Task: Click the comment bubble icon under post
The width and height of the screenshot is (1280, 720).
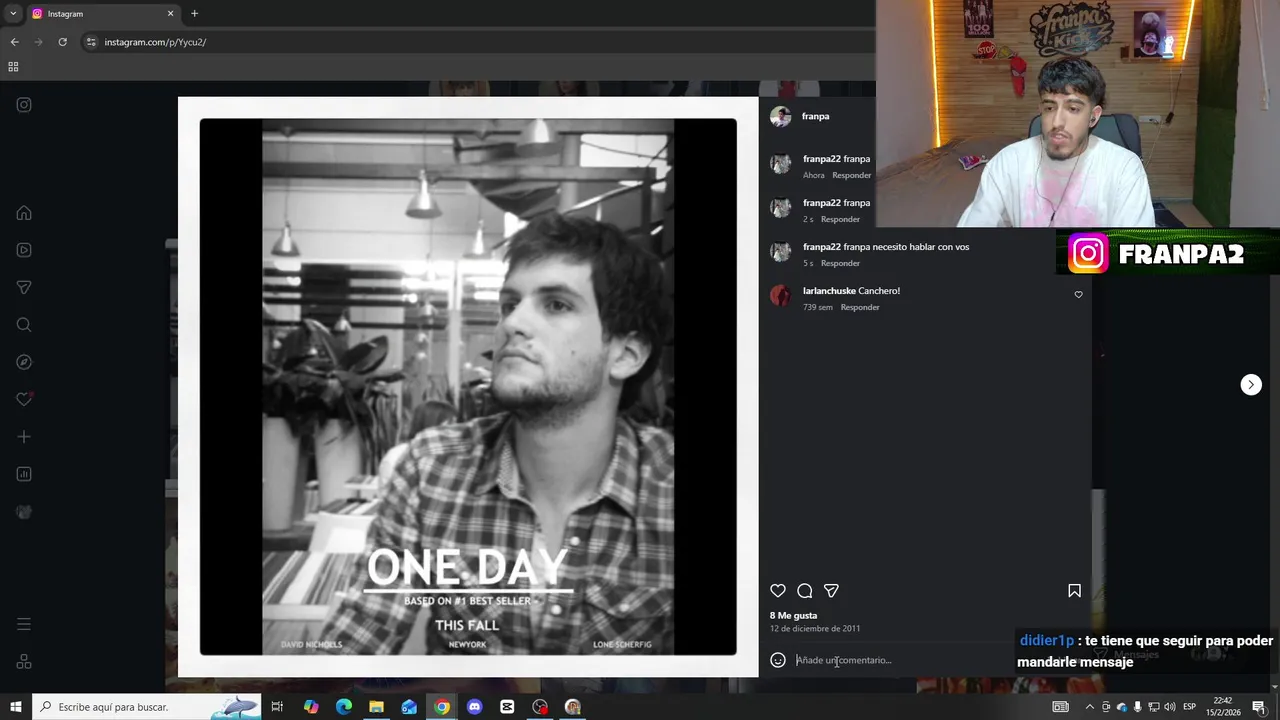Action: tap(805, 591)
